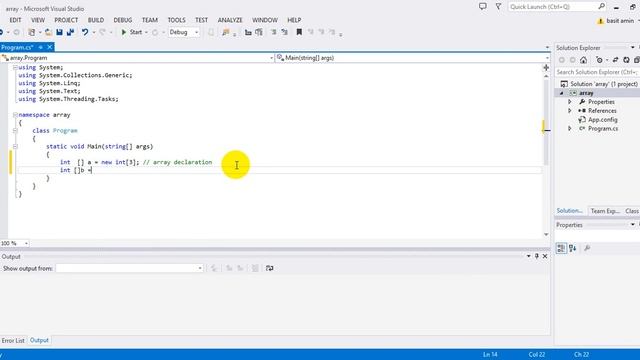Click the bookmark toggle icon in toolbar
Screen dimensions: 640x360
(x=299, y=32)
